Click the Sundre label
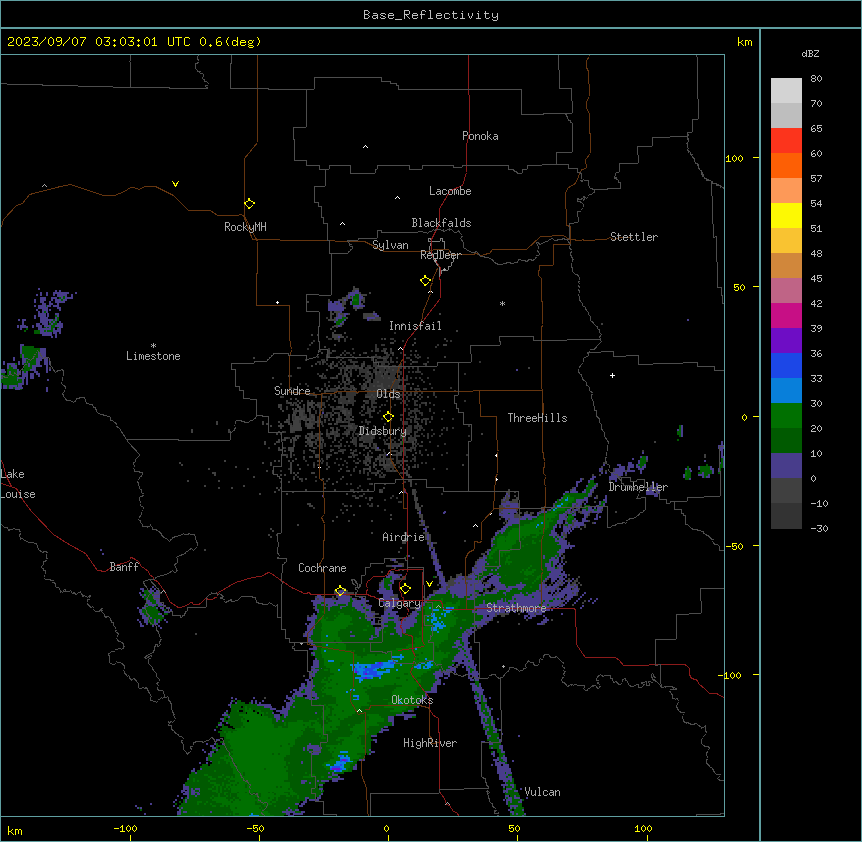 tap(292, 391)
